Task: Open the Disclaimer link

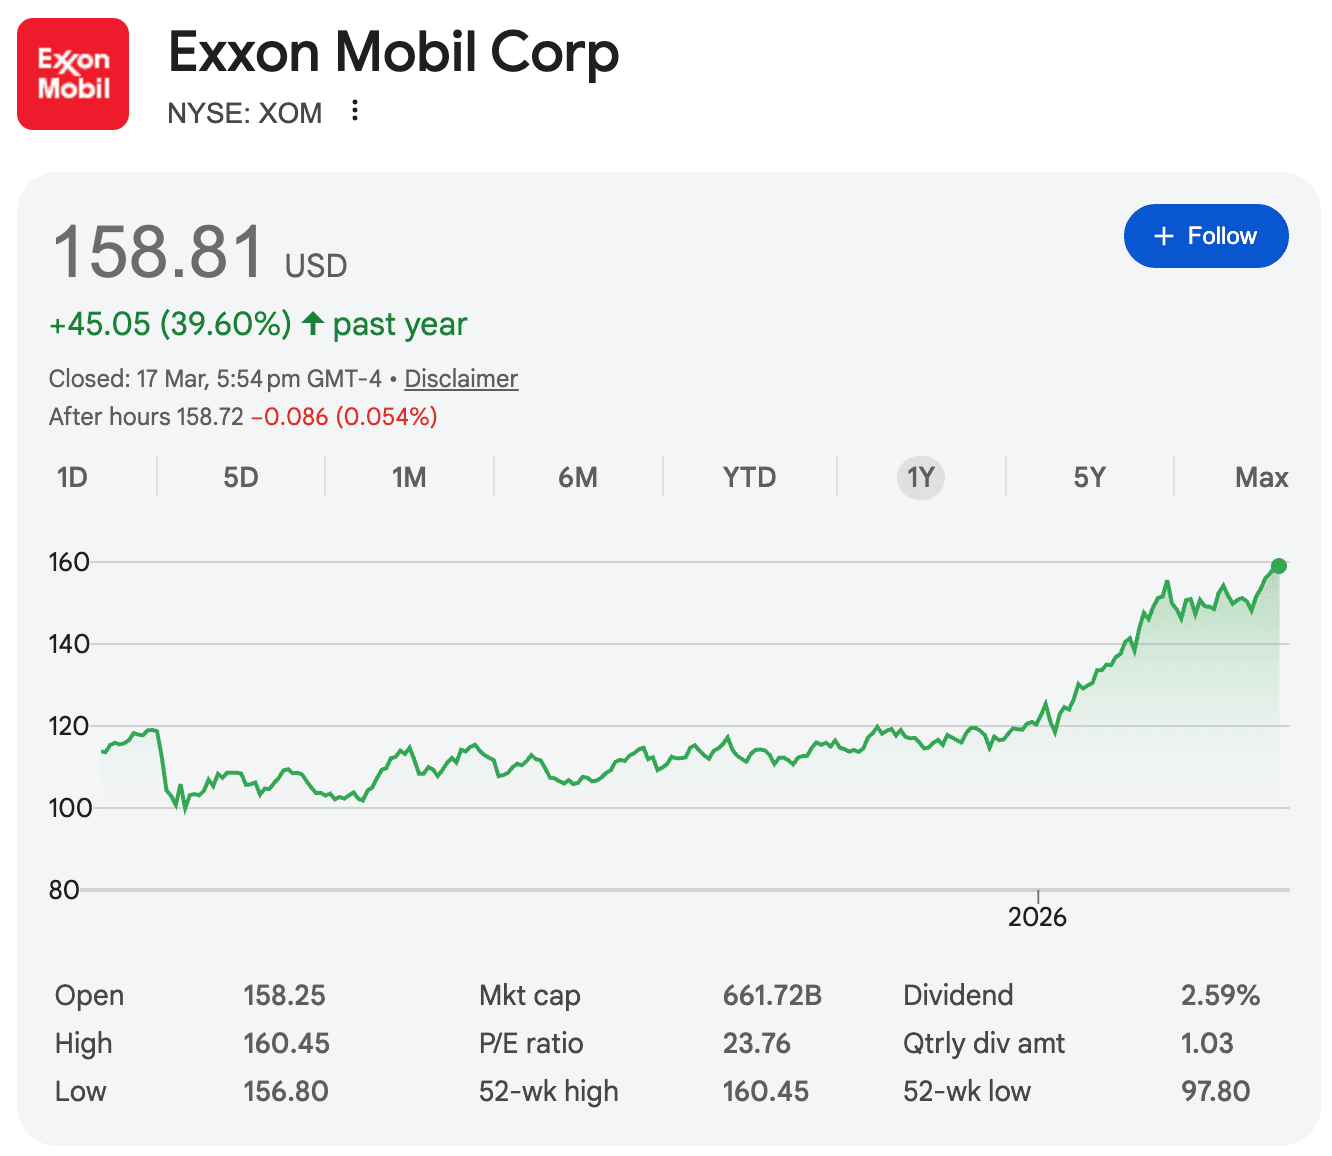Action: tap(461, 379)
